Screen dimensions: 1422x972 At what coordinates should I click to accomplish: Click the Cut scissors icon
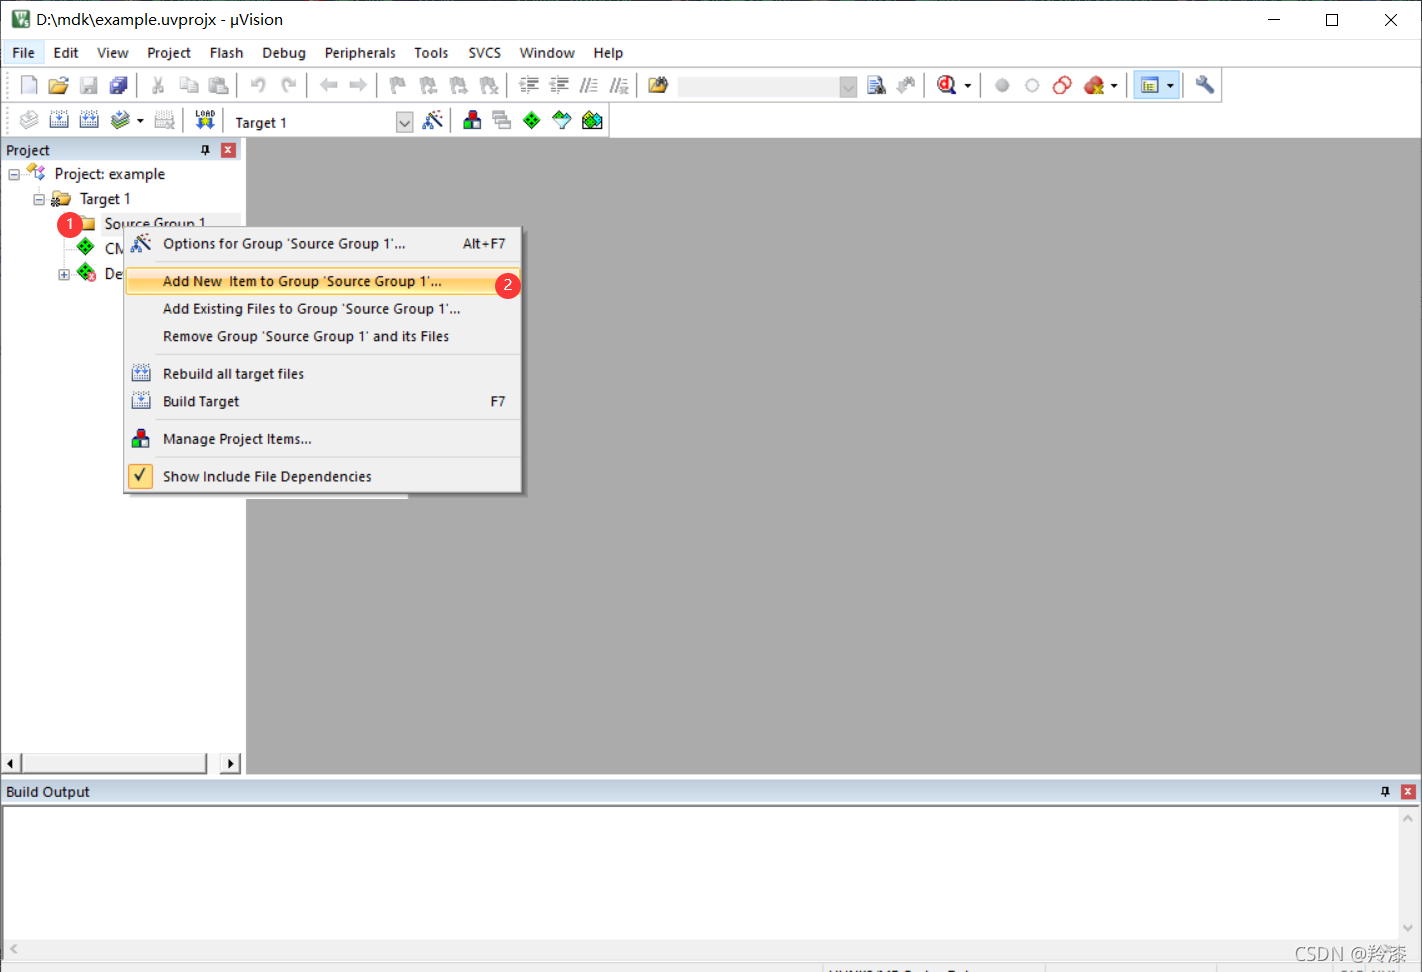coord(158,85)
